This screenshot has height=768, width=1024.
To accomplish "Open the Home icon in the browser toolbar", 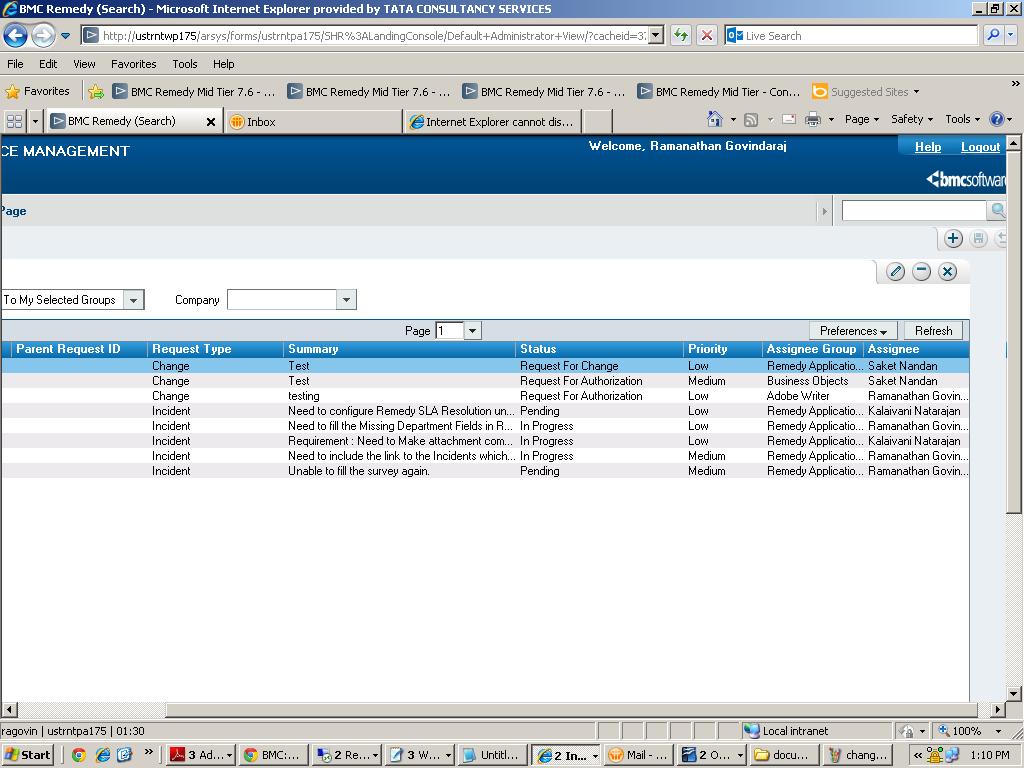I will (716, 118).
